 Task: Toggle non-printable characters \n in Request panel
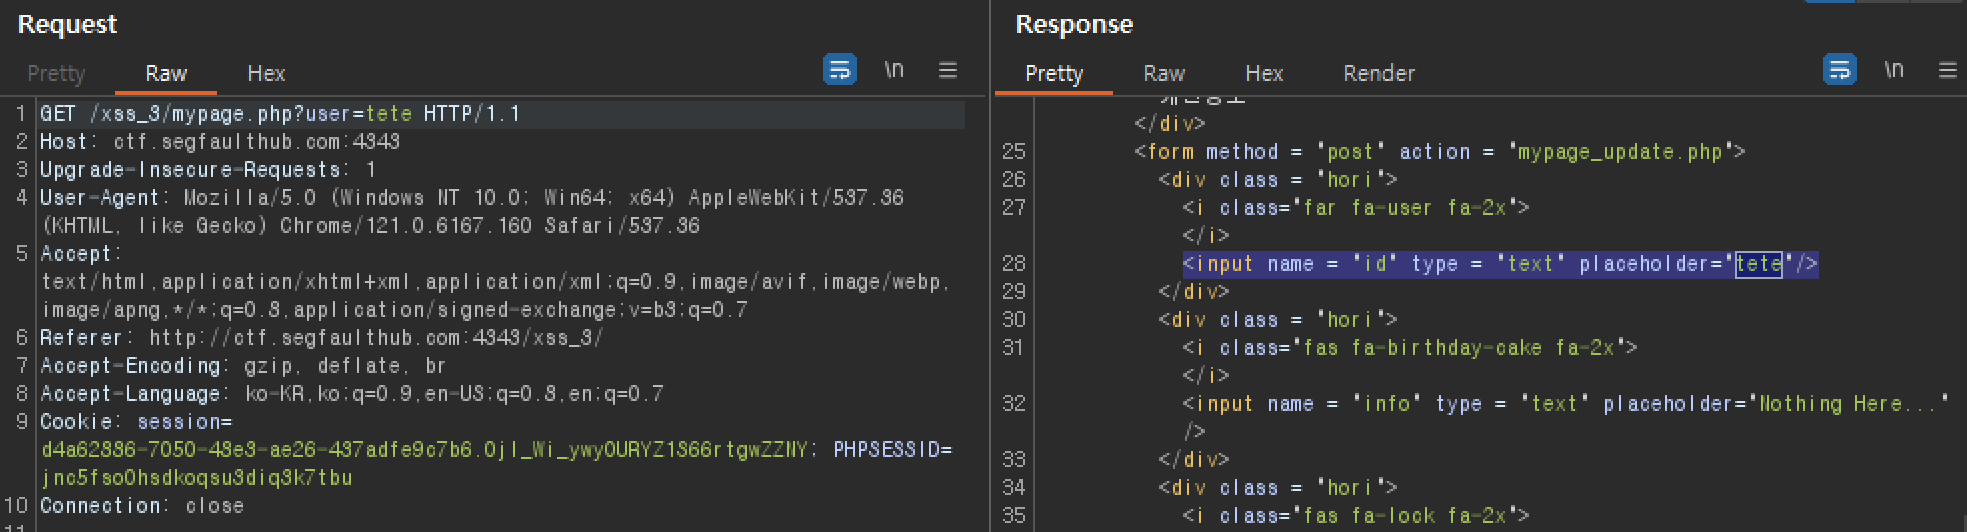click(x=894, y=69)
